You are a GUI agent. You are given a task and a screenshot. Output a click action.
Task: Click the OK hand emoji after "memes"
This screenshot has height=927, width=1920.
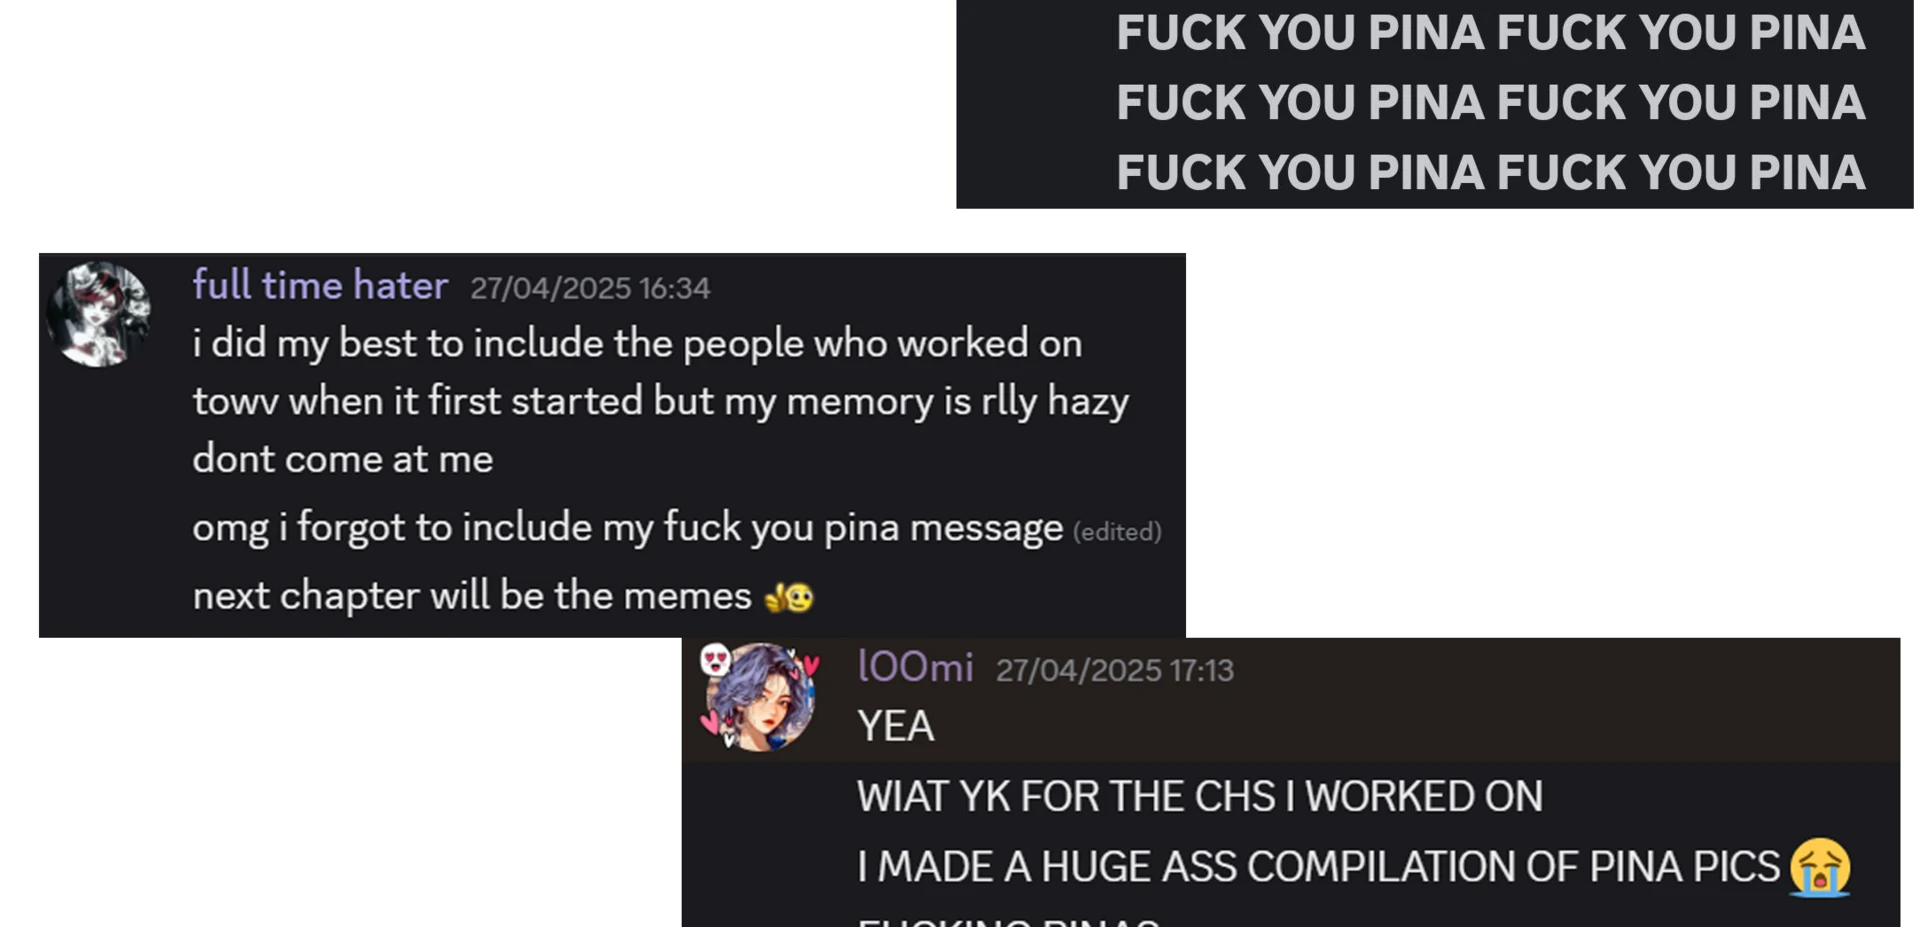tap(789, 597)
